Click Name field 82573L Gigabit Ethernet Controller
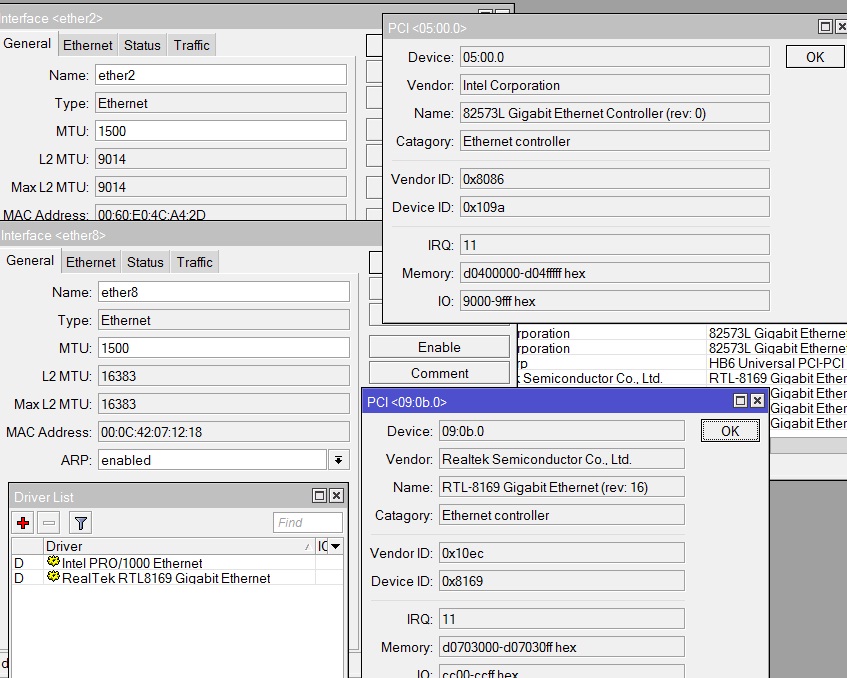 pyautogui.click(x=615, y=113)
